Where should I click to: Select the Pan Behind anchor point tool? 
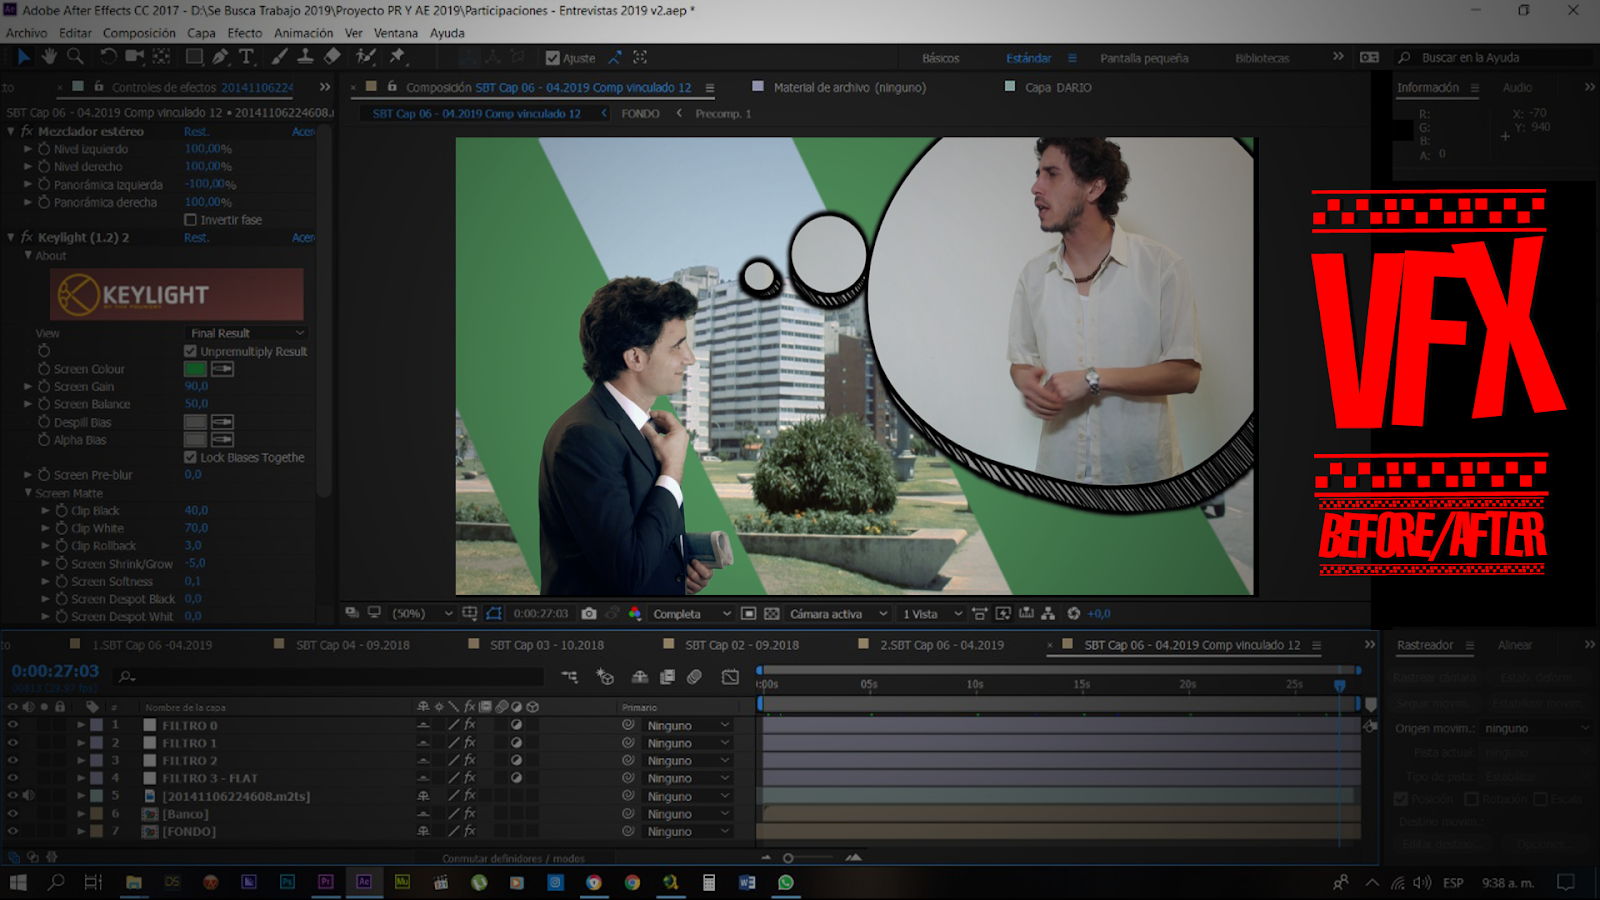point(161,57)
